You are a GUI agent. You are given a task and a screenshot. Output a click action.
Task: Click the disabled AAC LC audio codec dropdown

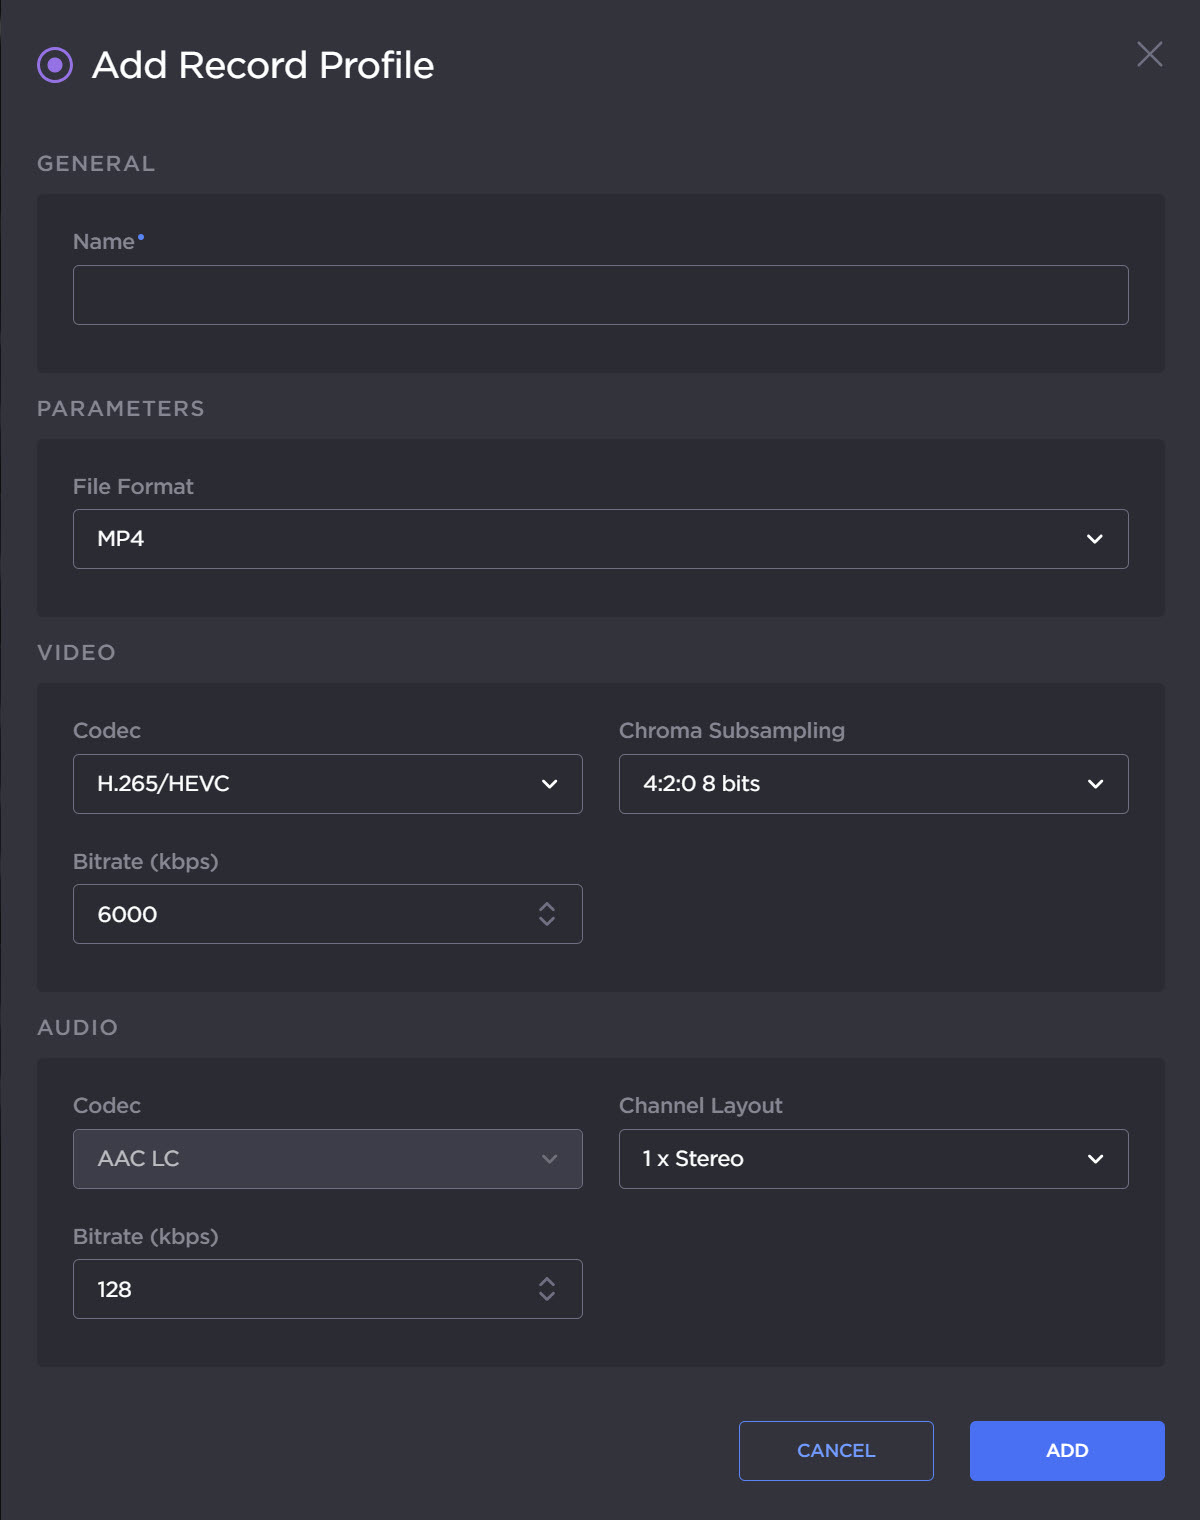tap(328, 1159)
